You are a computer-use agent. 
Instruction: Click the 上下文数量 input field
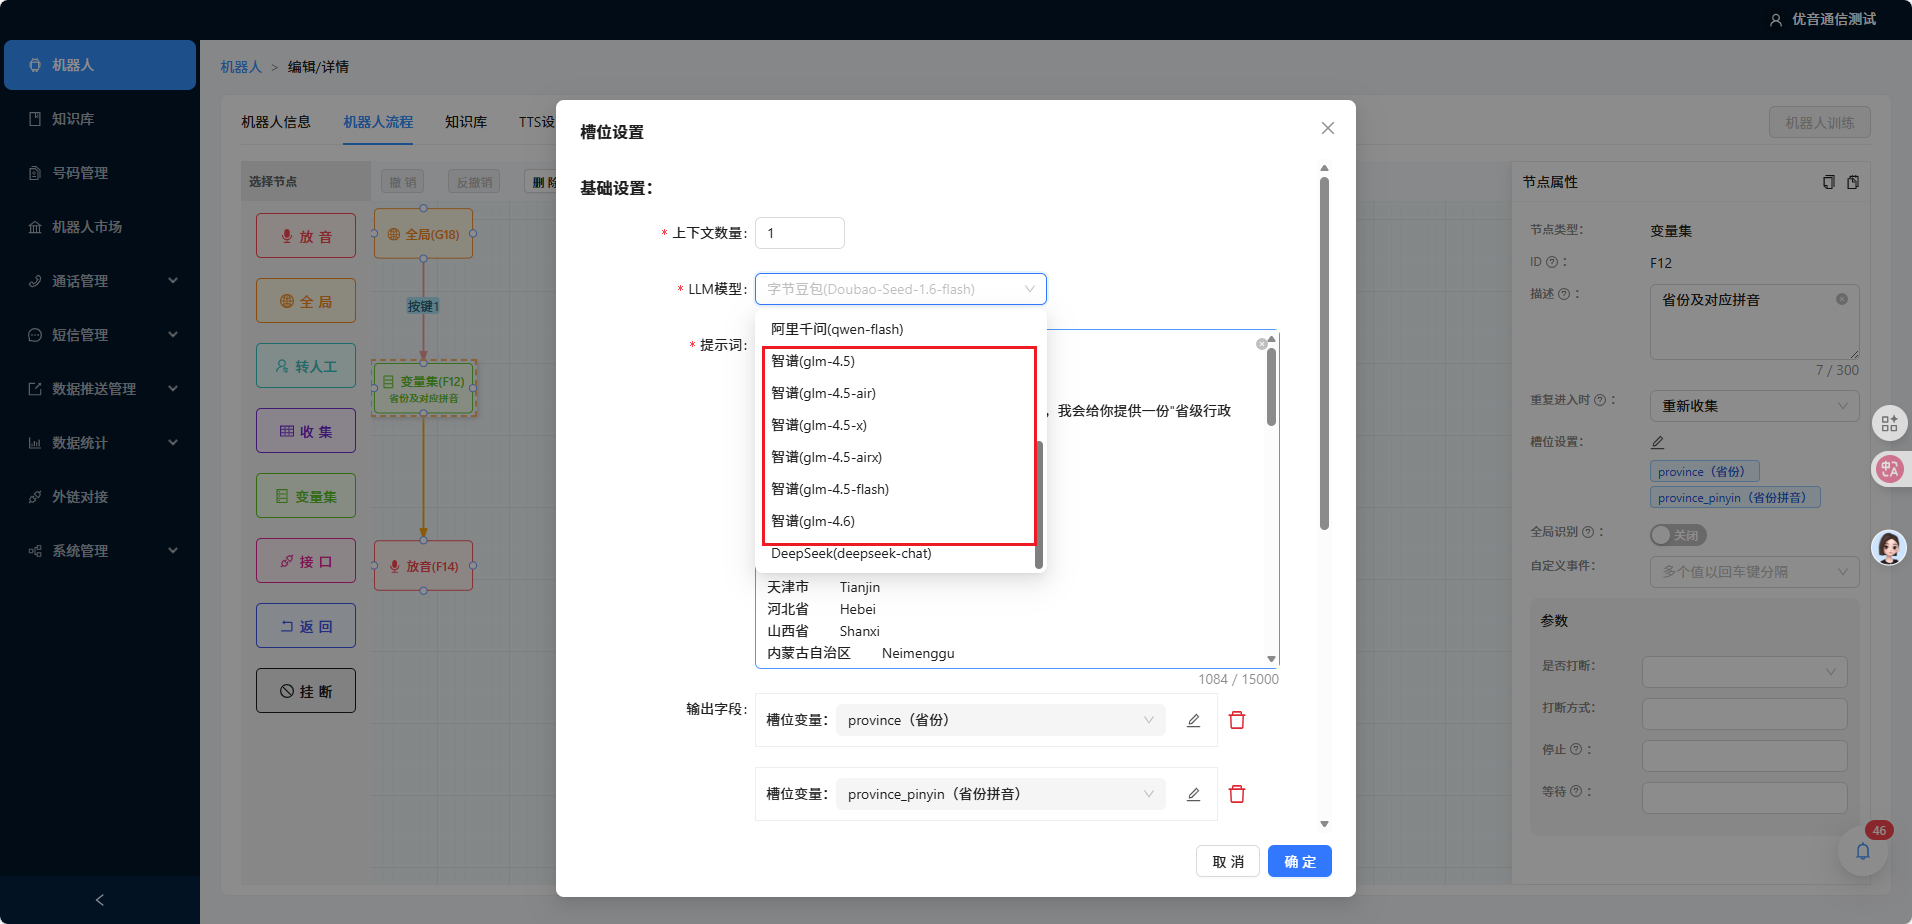pyautogui.click(x=799, y=233)
